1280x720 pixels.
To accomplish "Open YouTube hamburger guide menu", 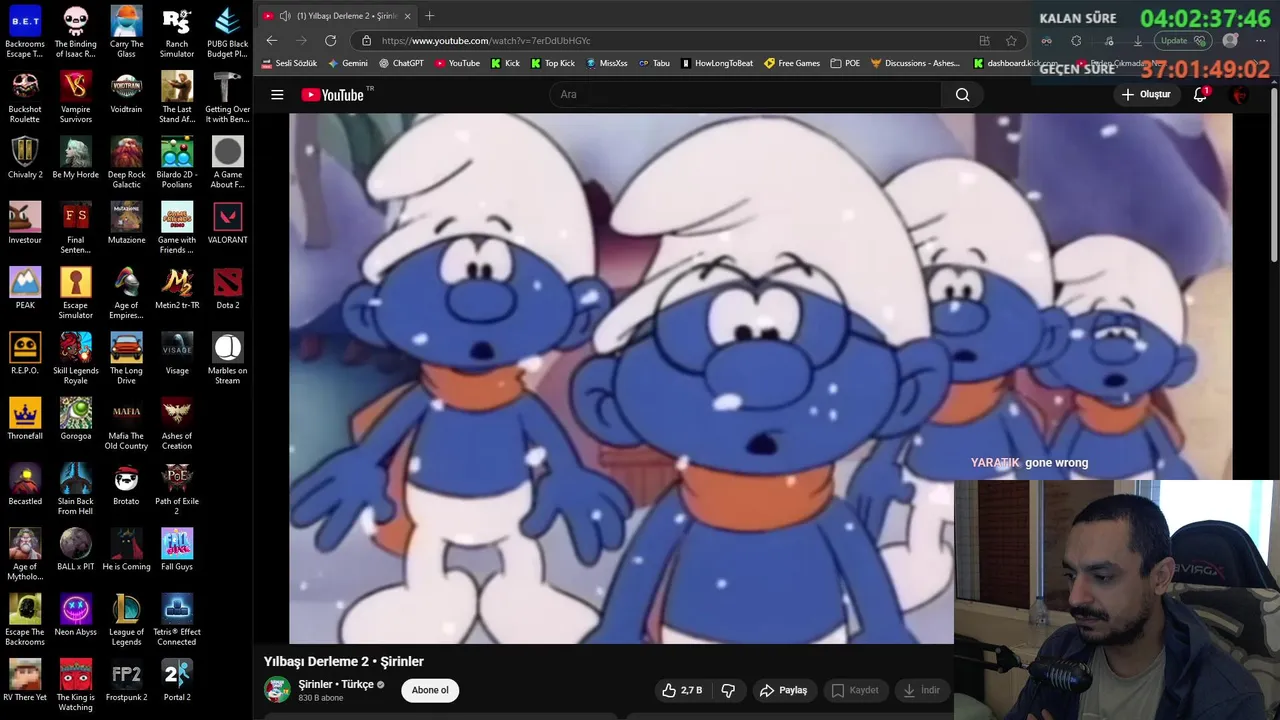I will coord(277,94).
